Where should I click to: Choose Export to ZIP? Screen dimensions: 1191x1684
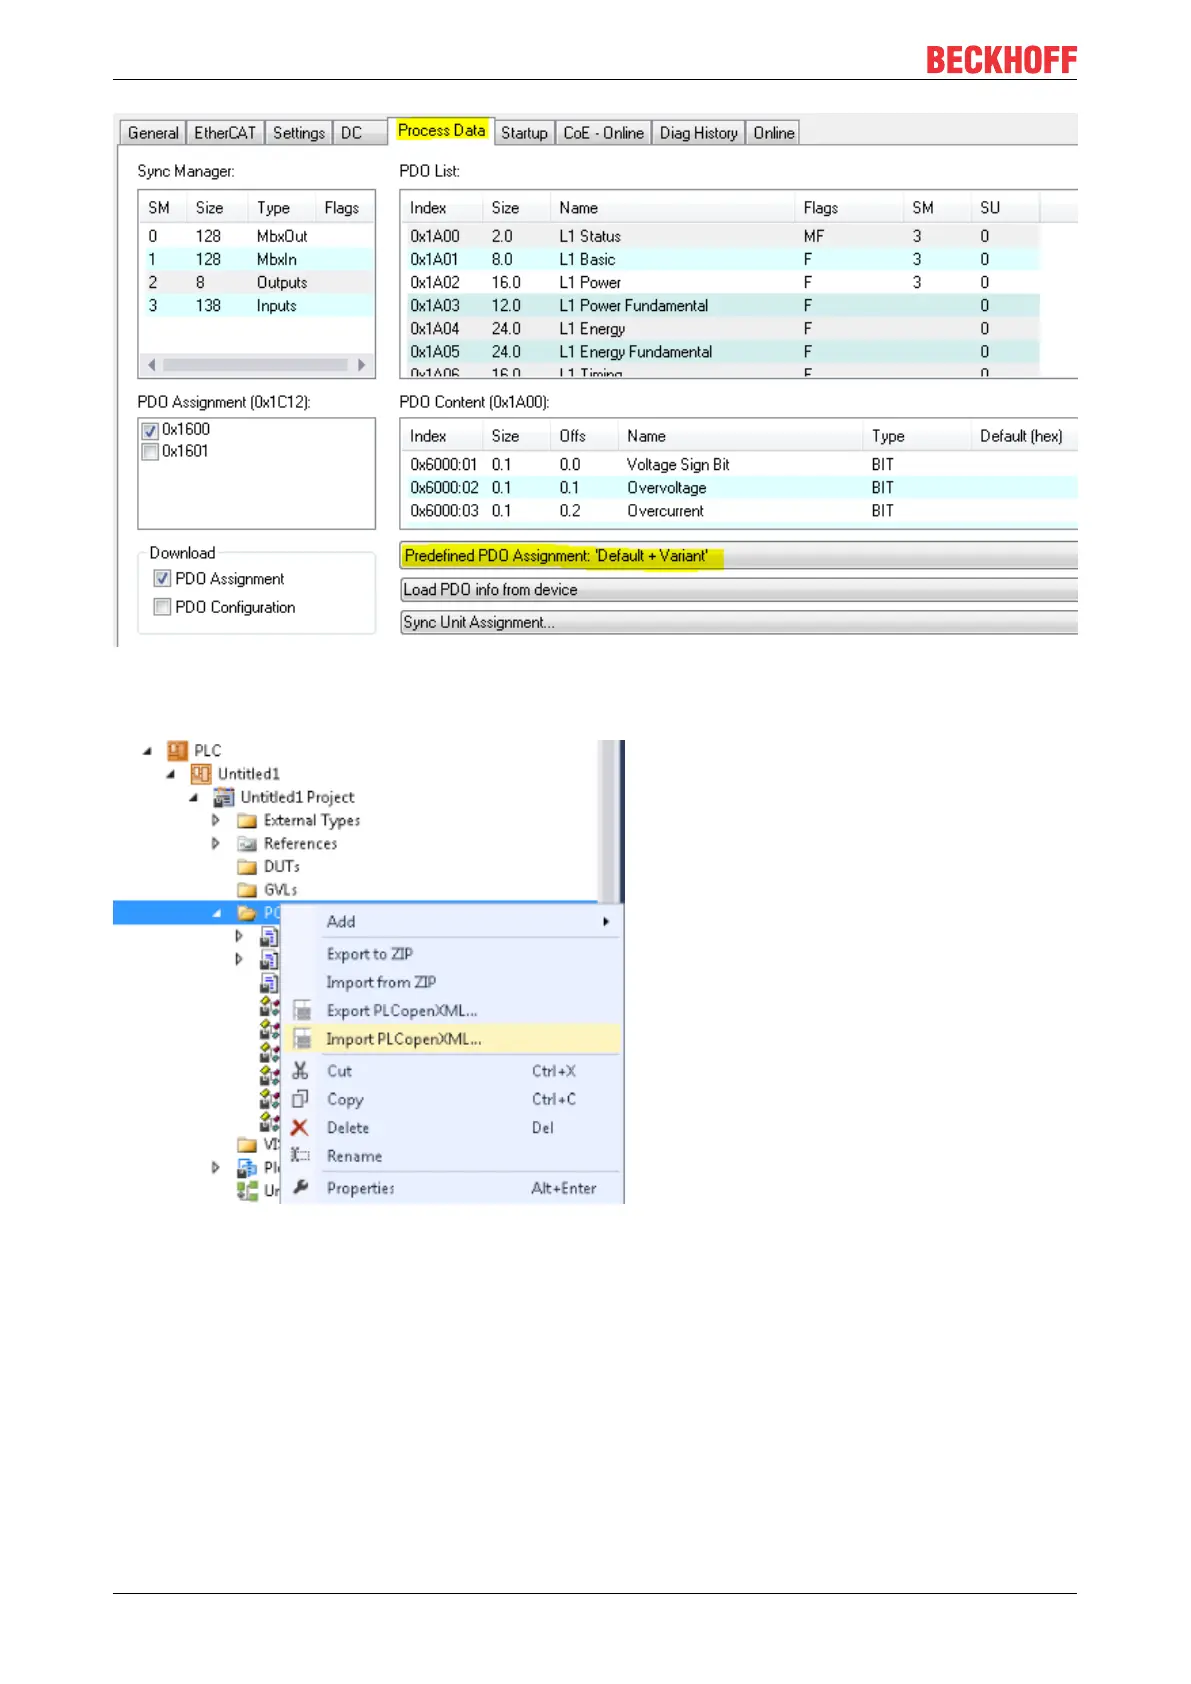(452, 954)
